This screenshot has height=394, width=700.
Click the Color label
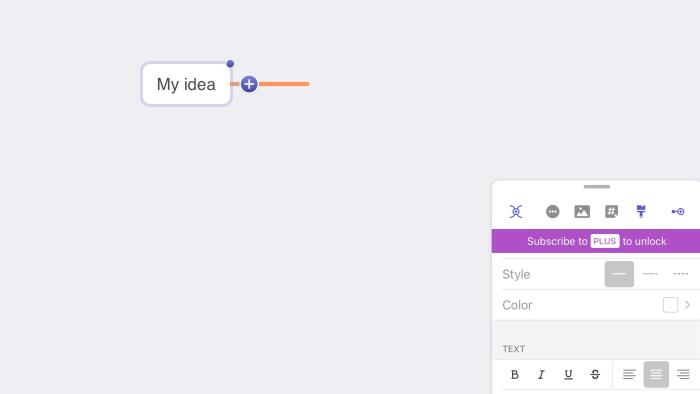coord(517,305)
